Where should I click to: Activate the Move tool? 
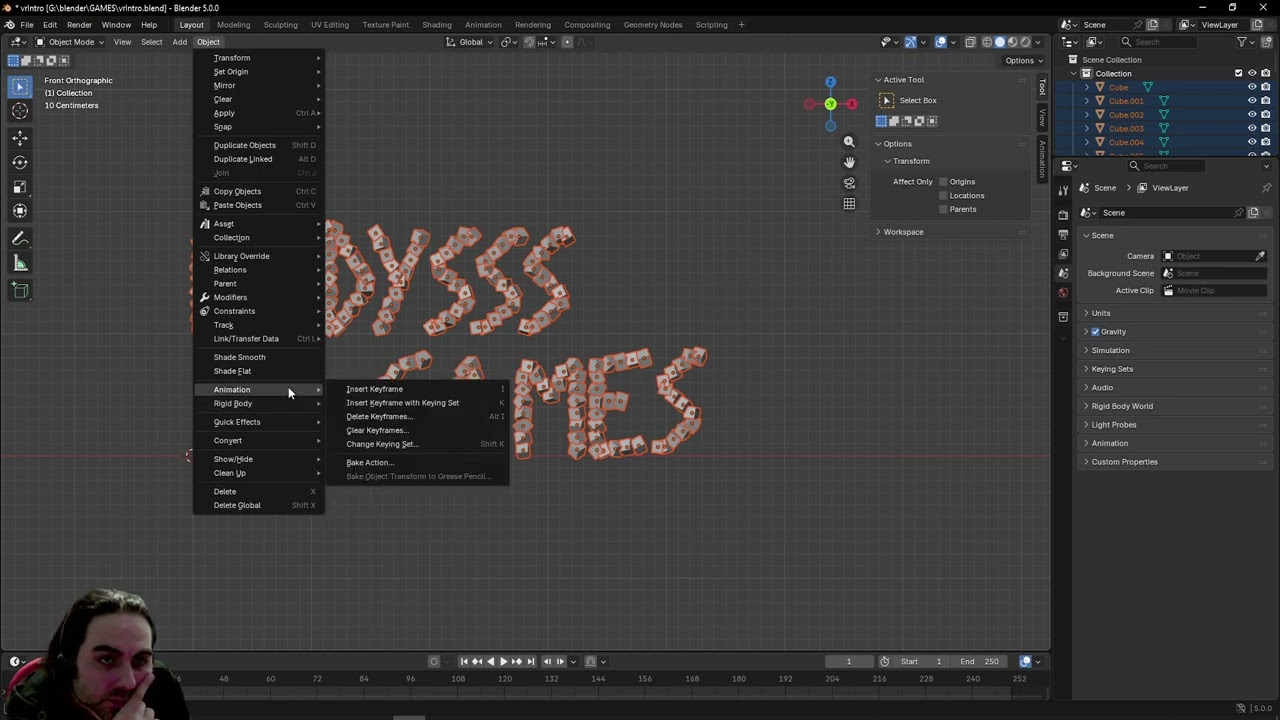point(20,138)
